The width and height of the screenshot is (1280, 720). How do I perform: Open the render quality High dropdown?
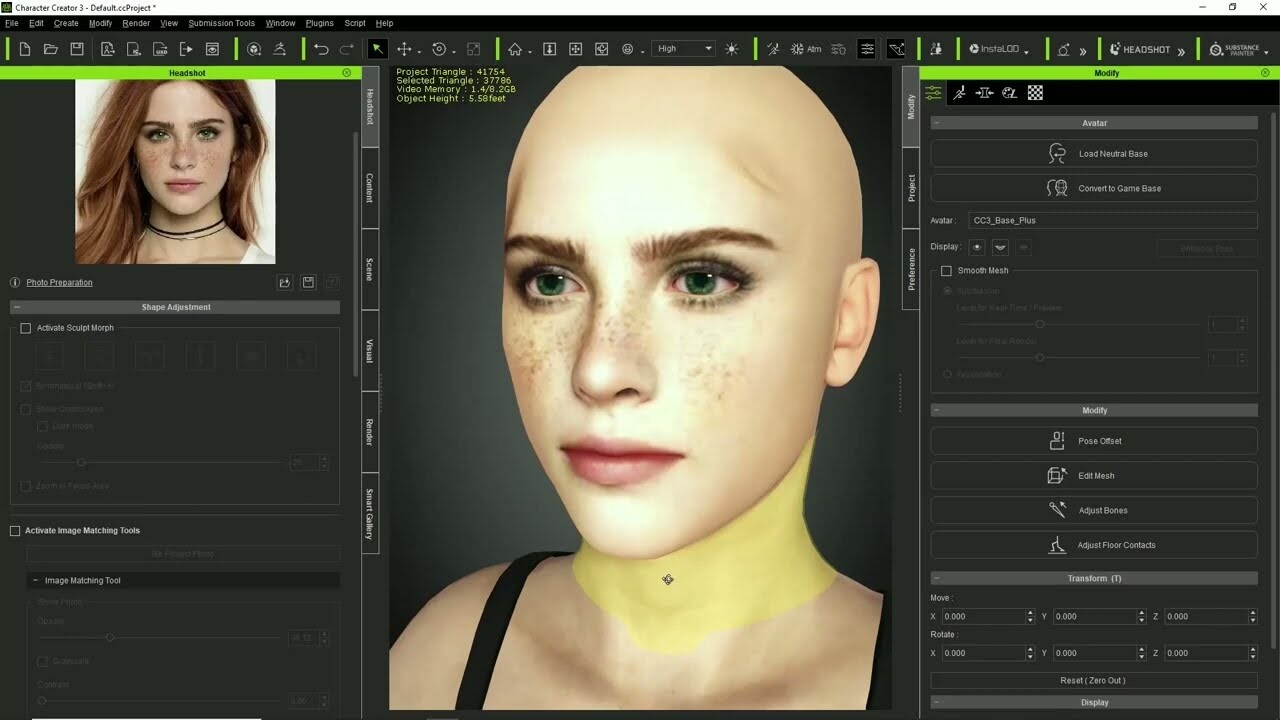[x=683, y=48]
